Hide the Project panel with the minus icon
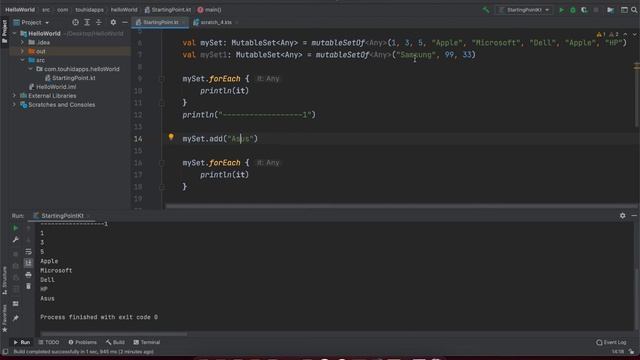Viewport: 640px width, 360px height. [x=124, y=22]
